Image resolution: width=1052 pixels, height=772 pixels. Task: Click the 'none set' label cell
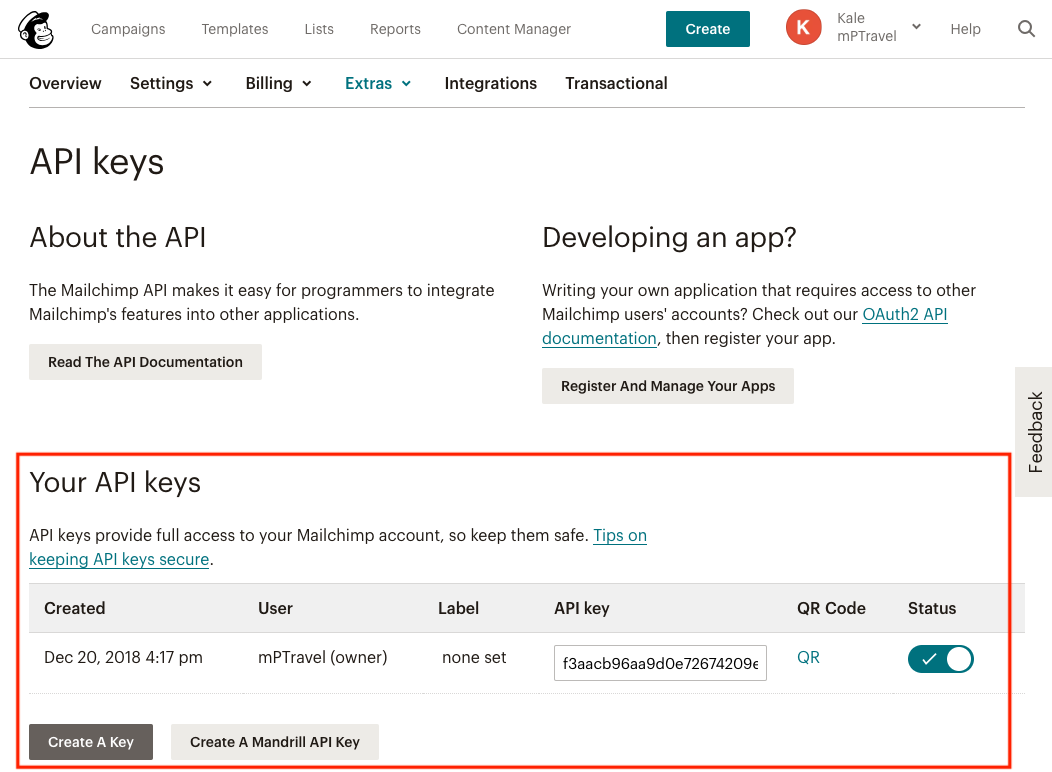coord(474,657)
